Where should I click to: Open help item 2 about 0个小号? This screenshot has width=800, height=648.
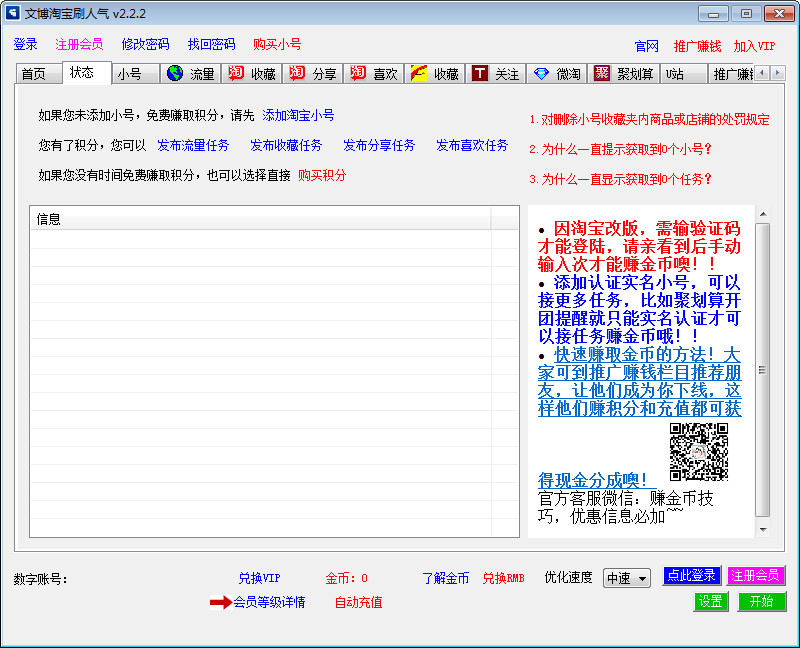(620, 149)
